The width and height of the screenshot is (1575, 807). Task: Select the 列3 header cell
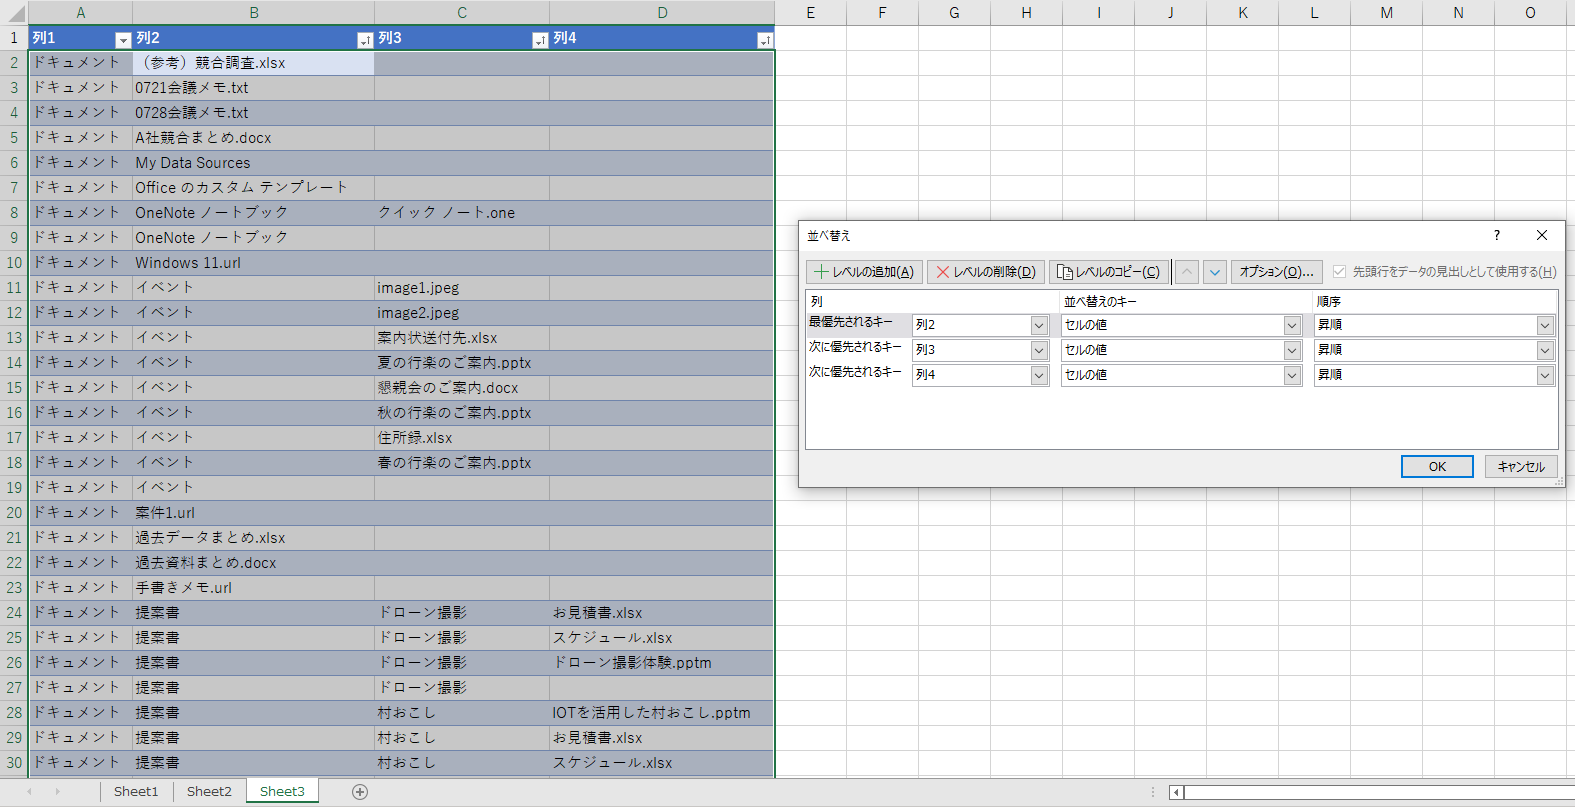pos(462,38)
